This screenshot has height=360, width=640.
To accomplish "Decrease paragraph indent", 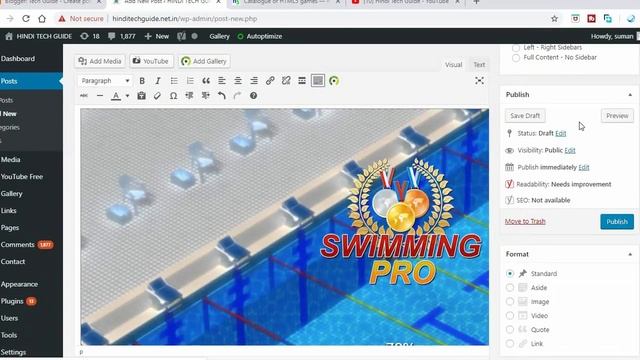I will [189, 96].
